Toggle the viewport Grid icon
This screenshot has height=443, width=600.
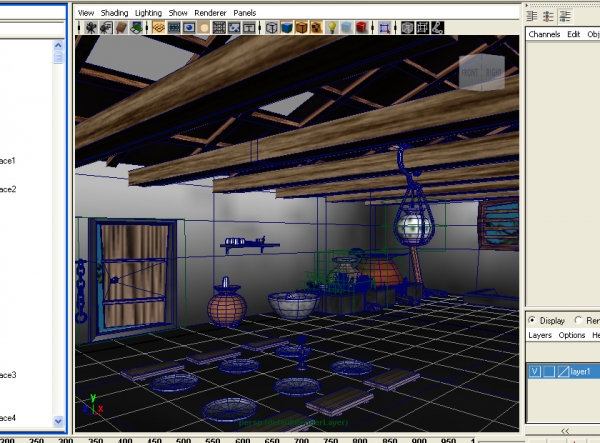click(x=158, y=28)
